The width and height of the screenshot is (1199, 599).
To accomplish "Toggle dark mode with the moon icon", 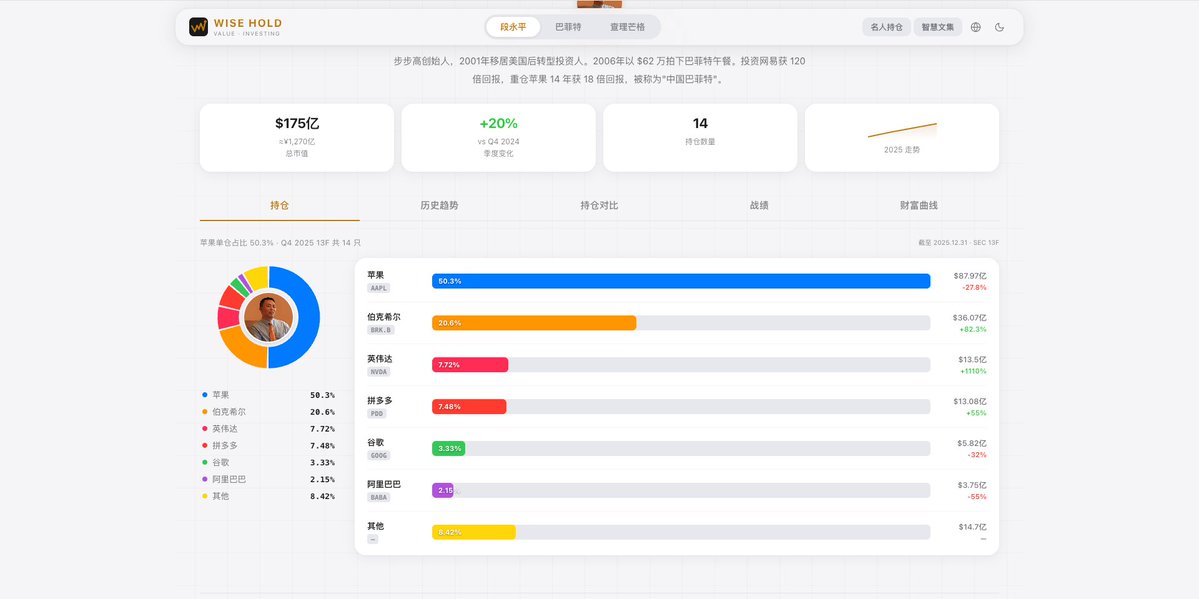I will click(x=999, y=27).
